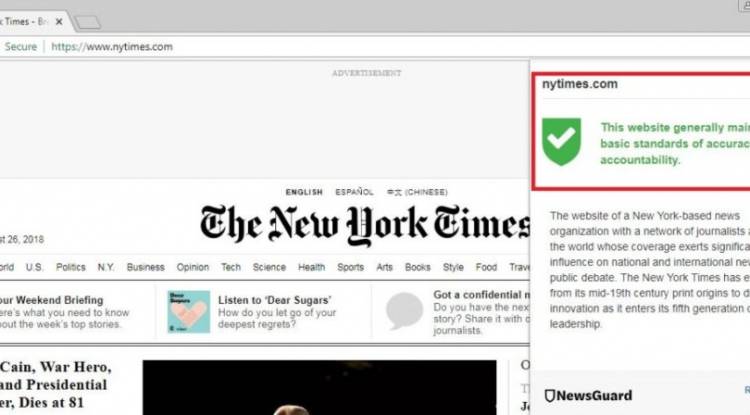Click the Secure site info label
750x415 pixels.
pyautogui.click(x=21, y=47)
